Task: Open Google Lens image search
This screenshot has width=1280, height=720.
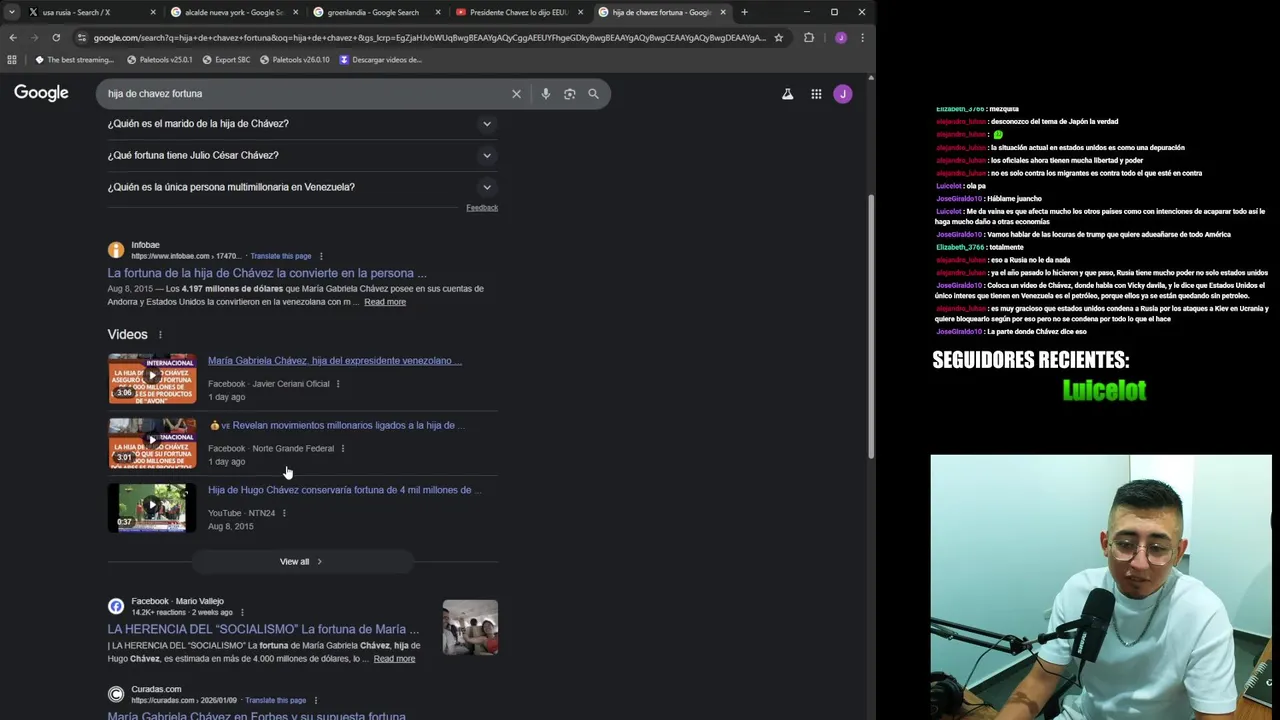Action: [569, 94]
